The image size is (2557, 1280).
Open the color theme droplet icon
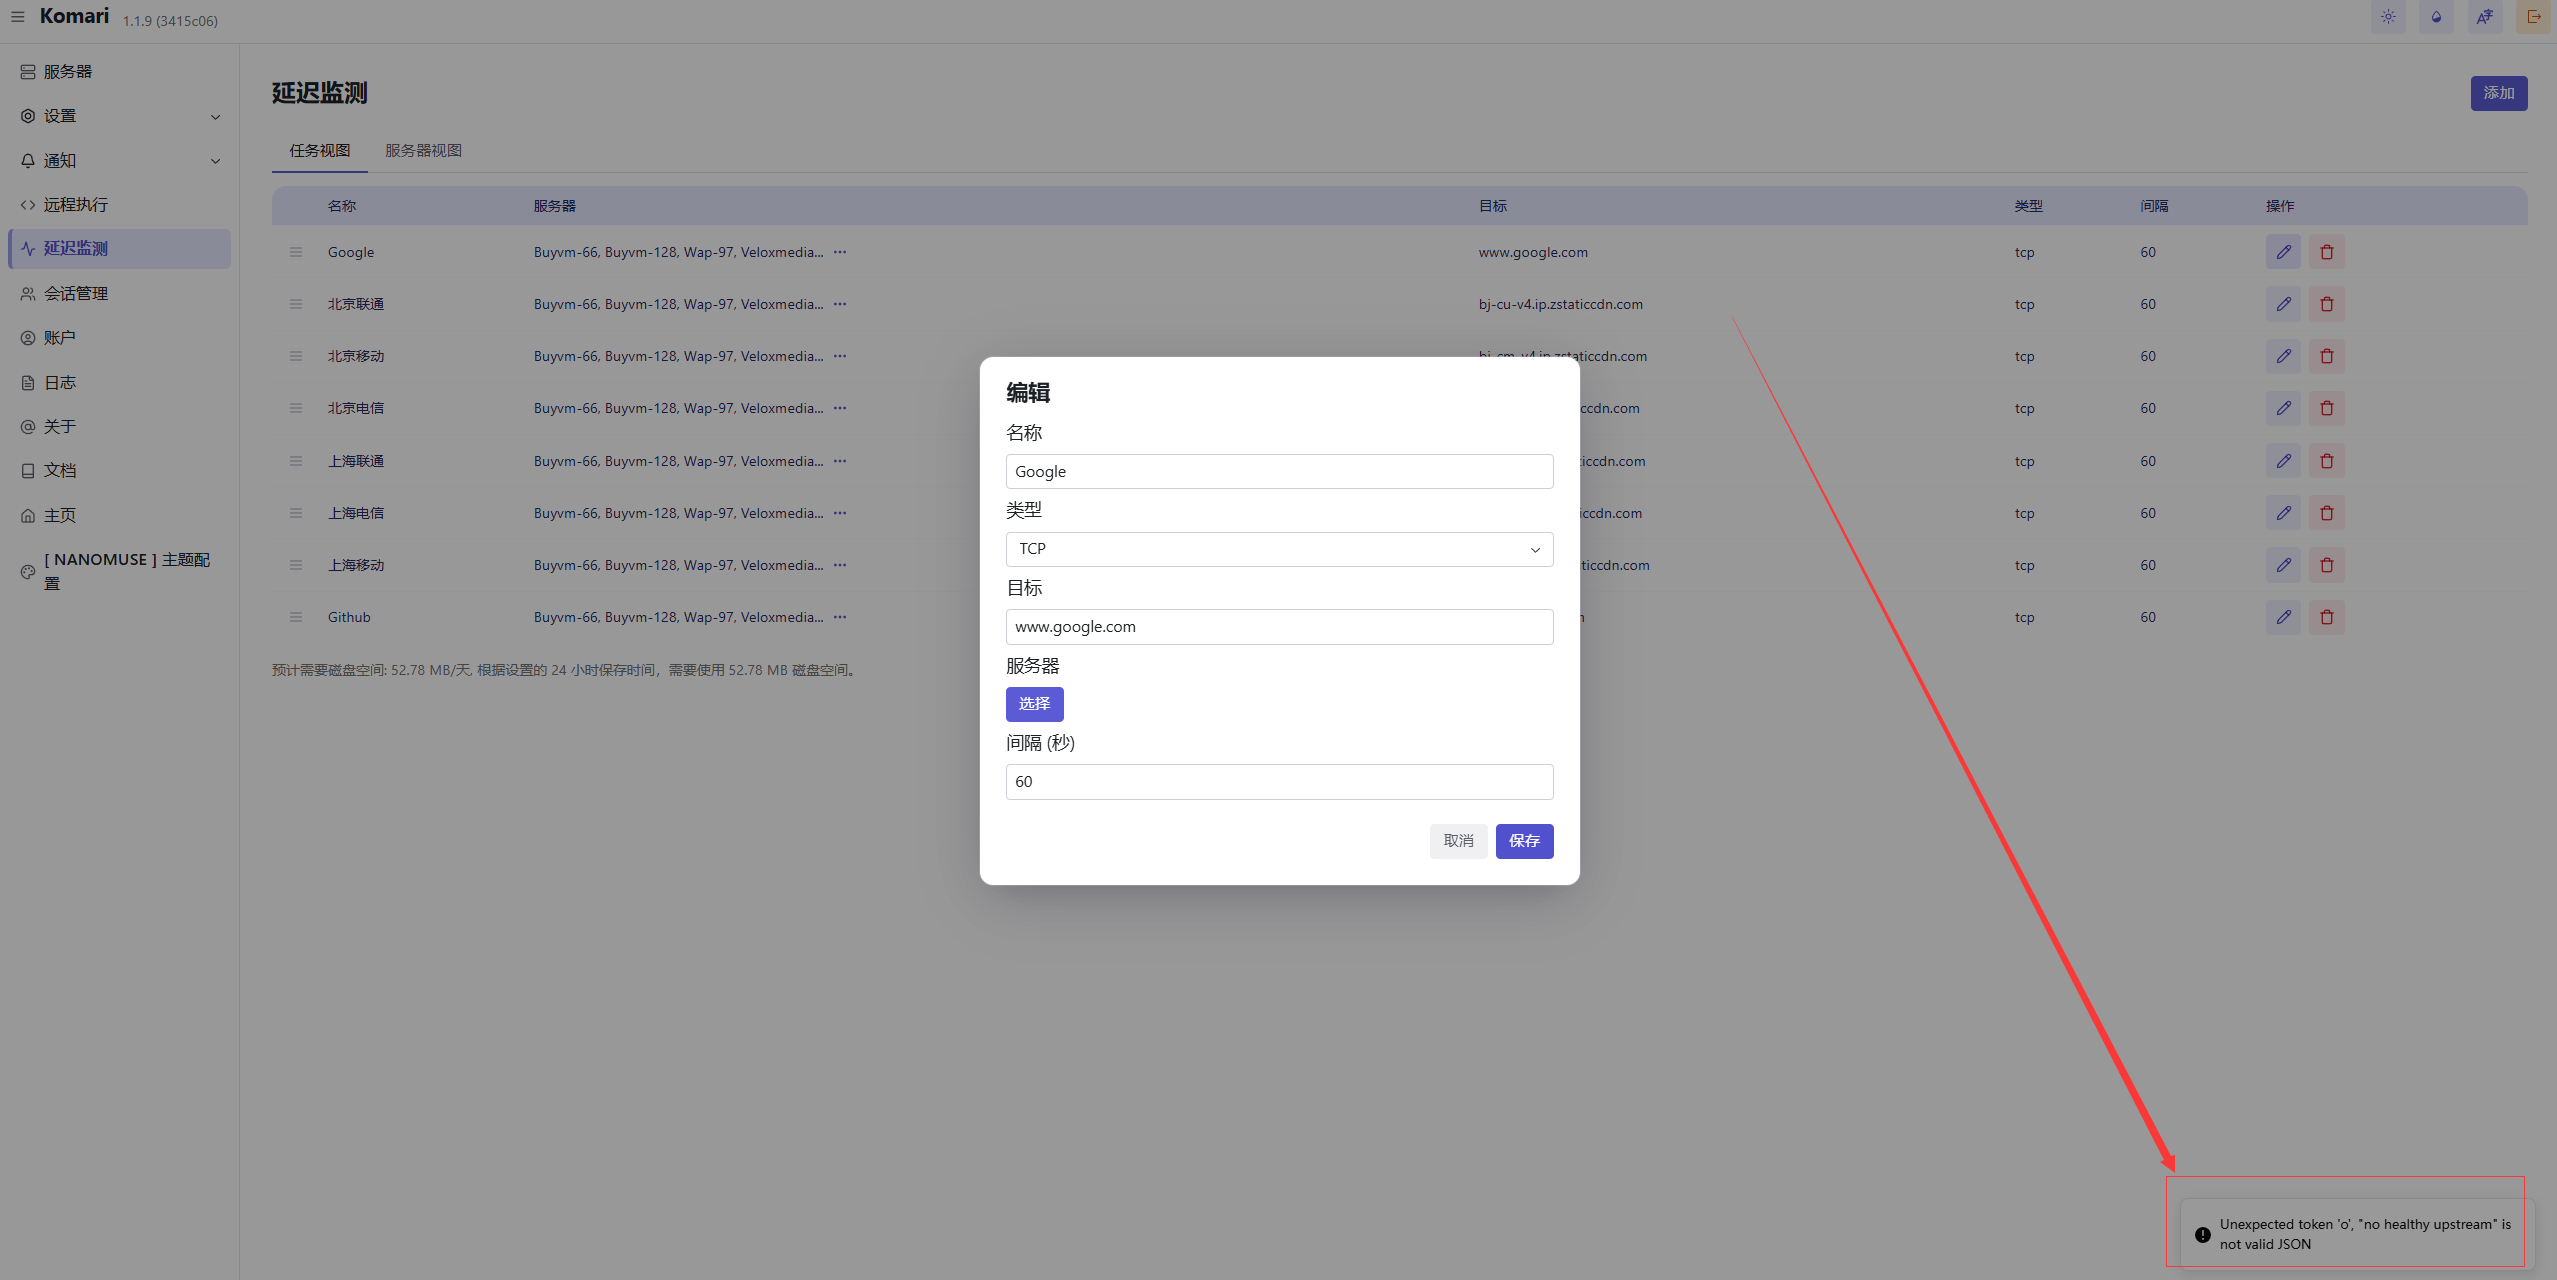pos(2436,17)
